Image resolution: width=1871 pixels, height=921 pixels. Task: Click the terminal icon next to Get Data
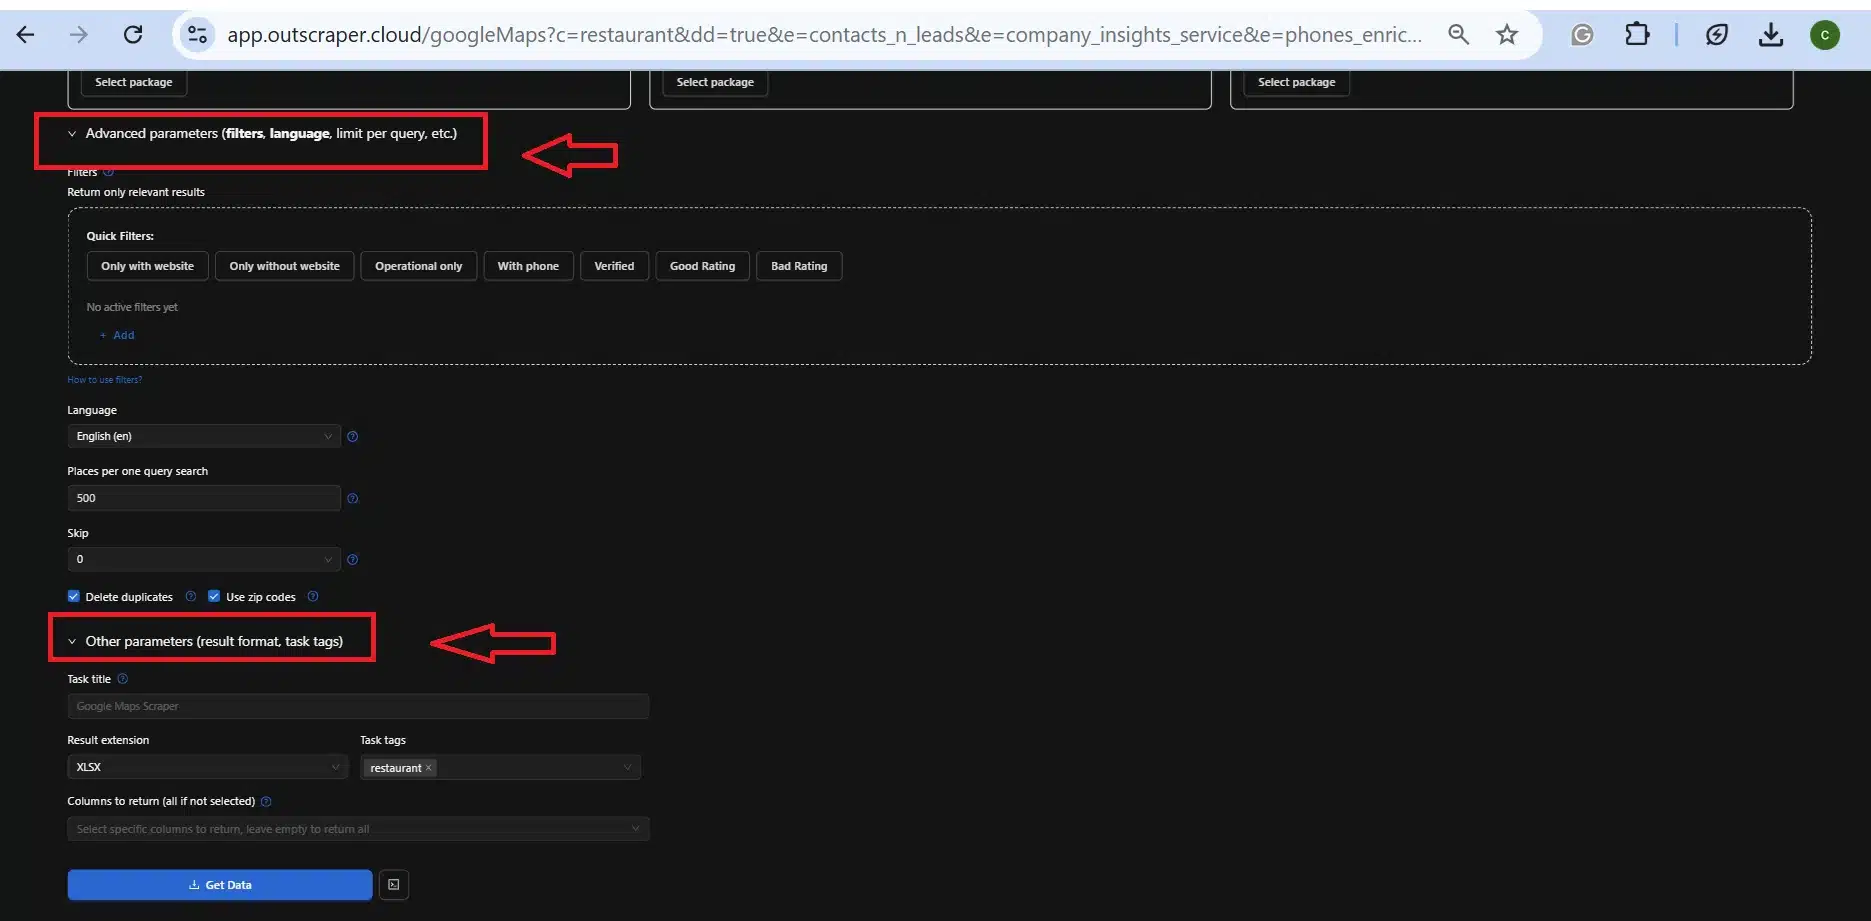(x=394, y=885)
